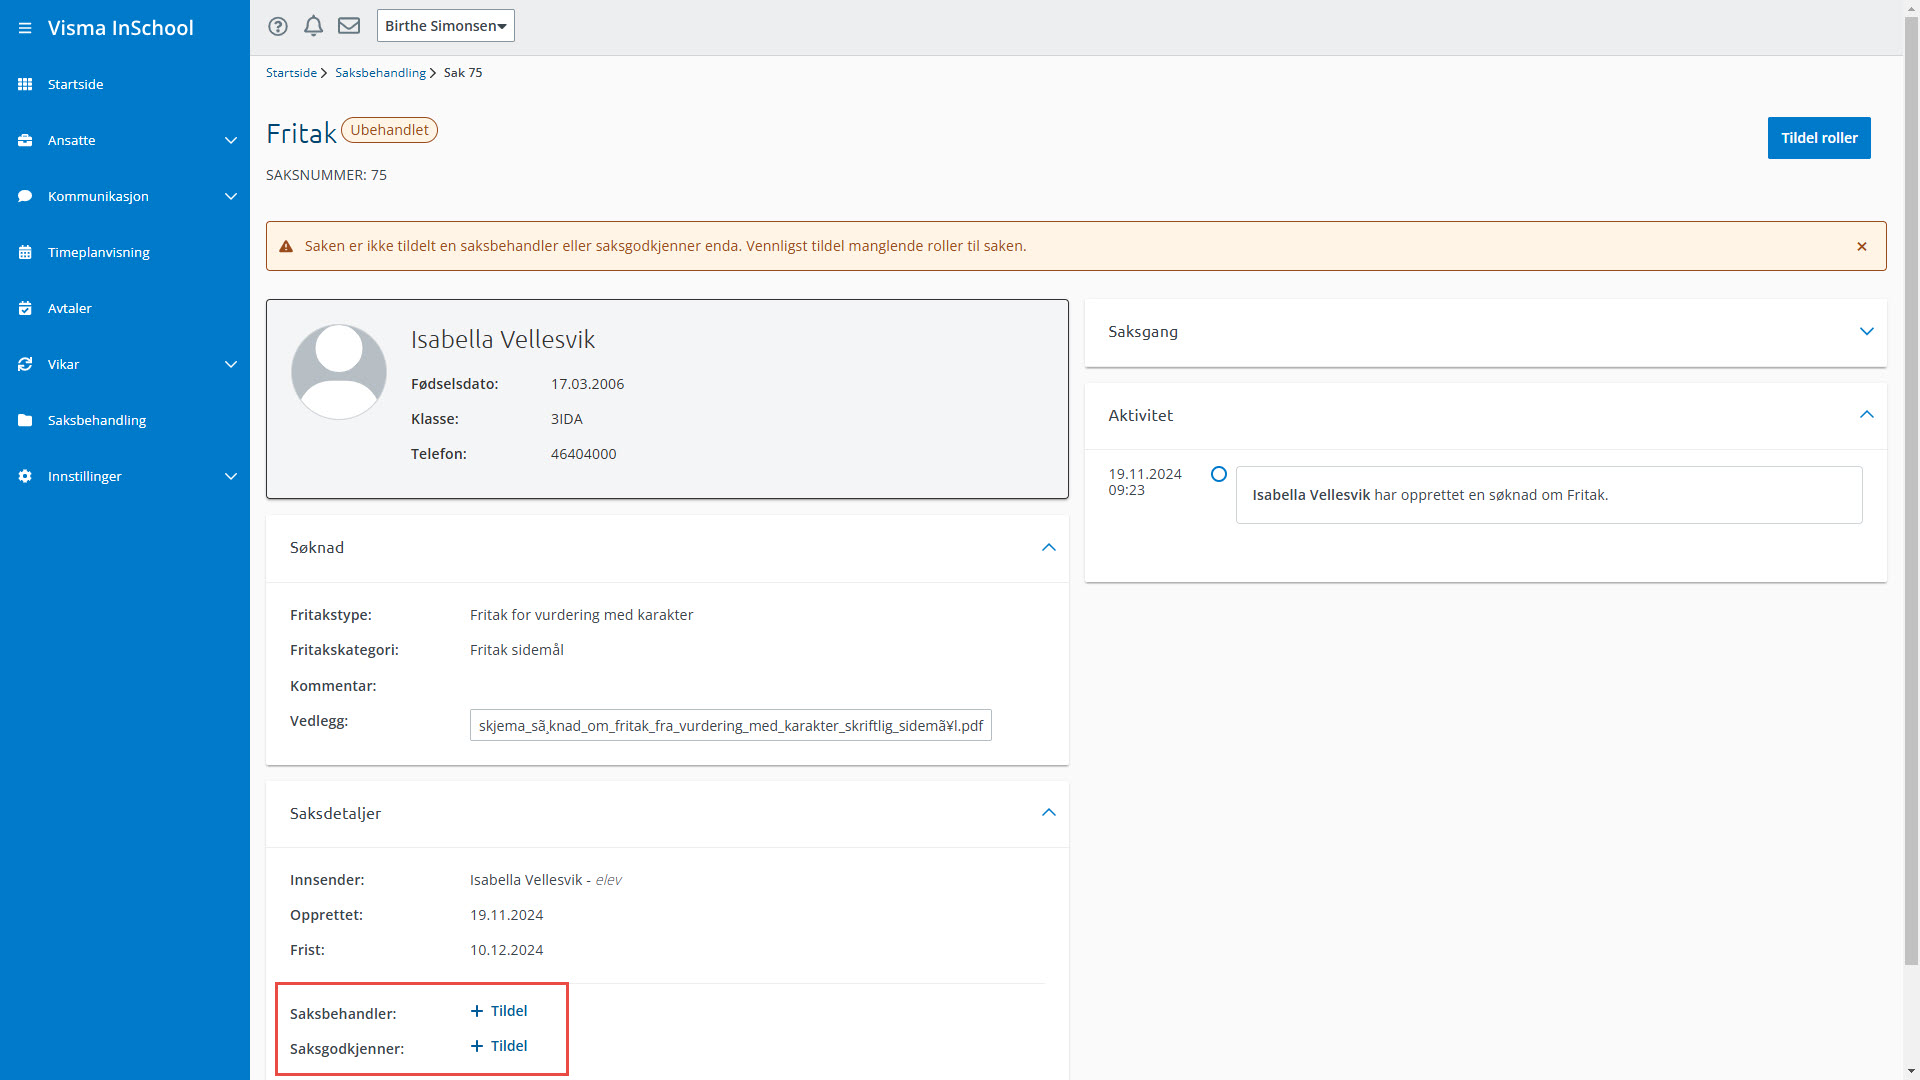The image size is (1920, 1080).
Task: Collapse the Aktivitet panel
Action: [x=1866, y=415]
